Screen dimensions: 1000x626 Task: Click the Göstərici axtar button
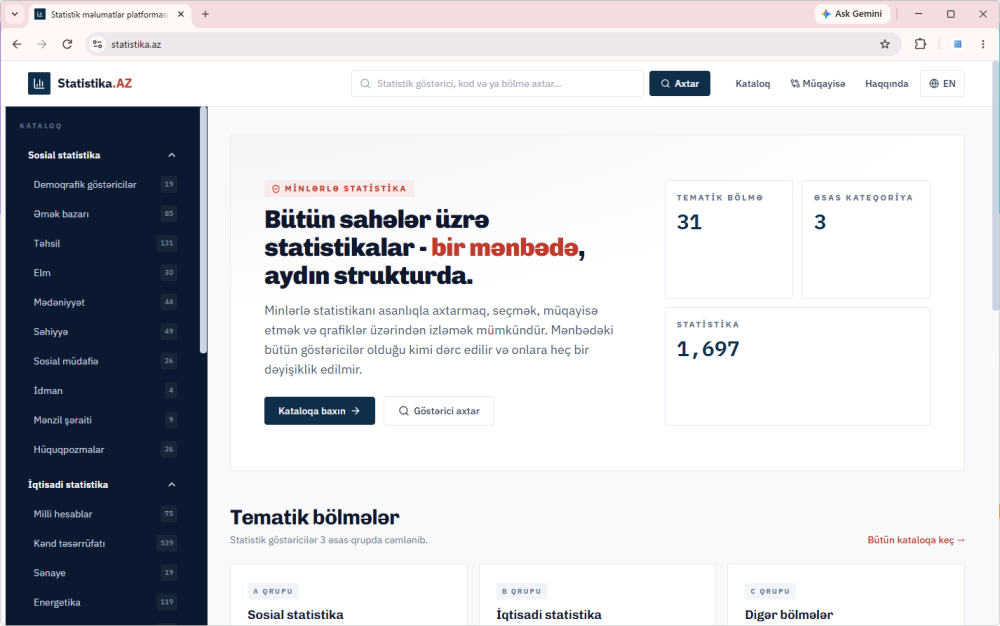coord(439,411)
